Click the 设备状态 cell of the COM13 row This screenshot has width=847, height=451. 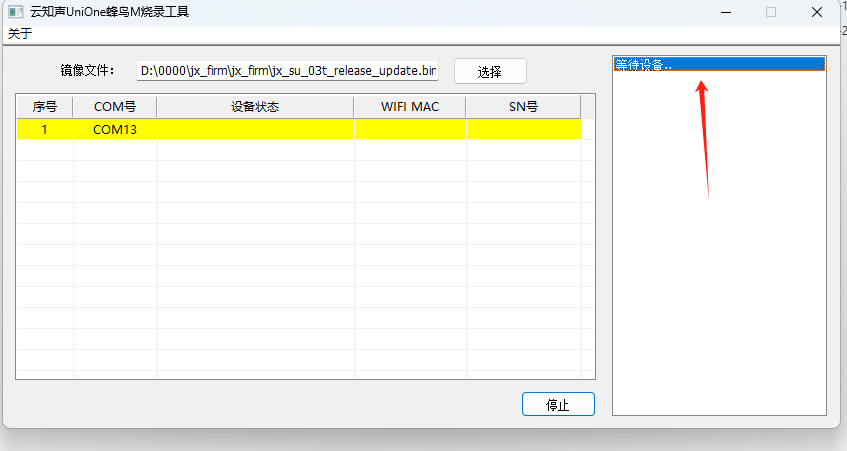[255, 129]
